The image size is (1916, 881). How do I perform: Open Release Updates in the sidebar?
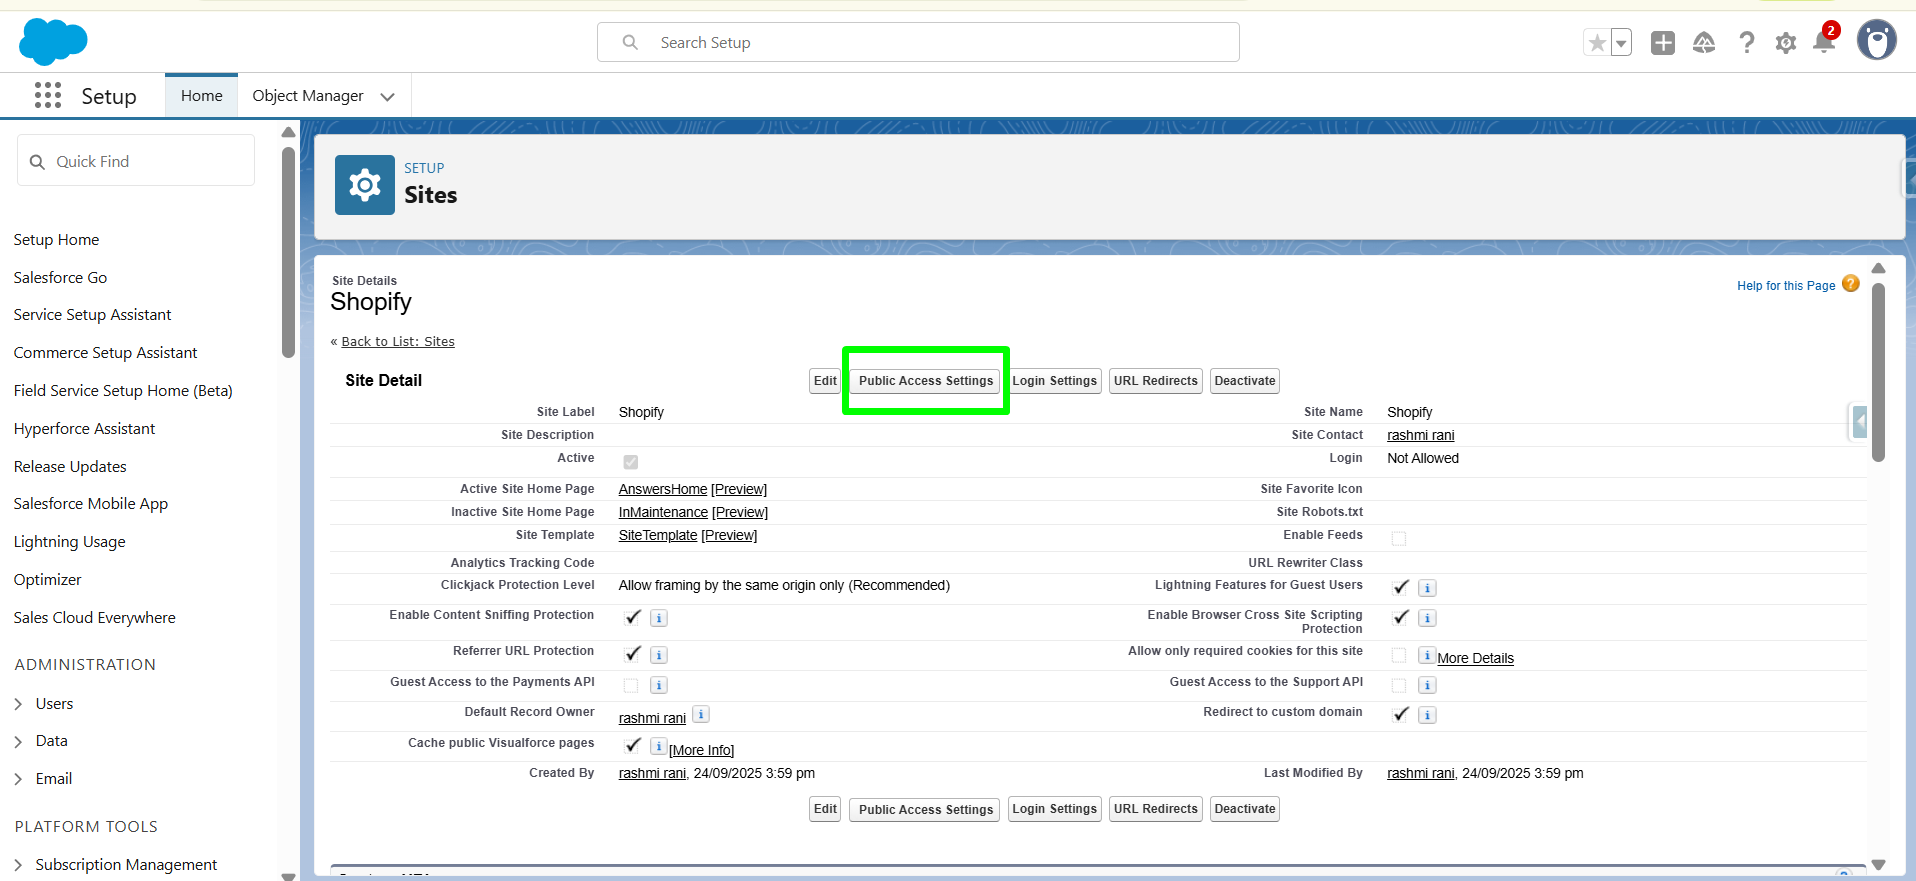(70, 467)
